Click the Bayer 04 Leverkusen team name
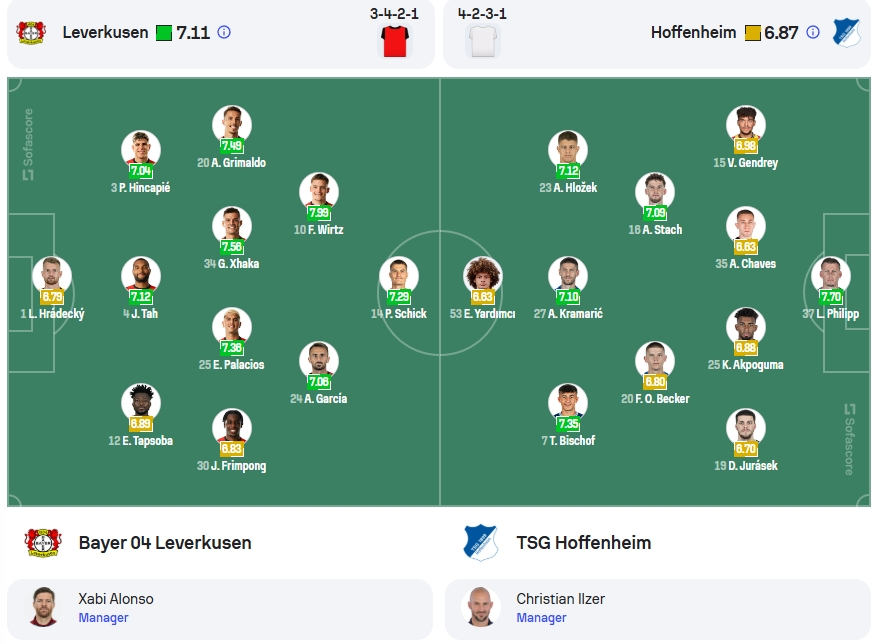The height and width of the screenshot is (644, 879). pos(165,543)
